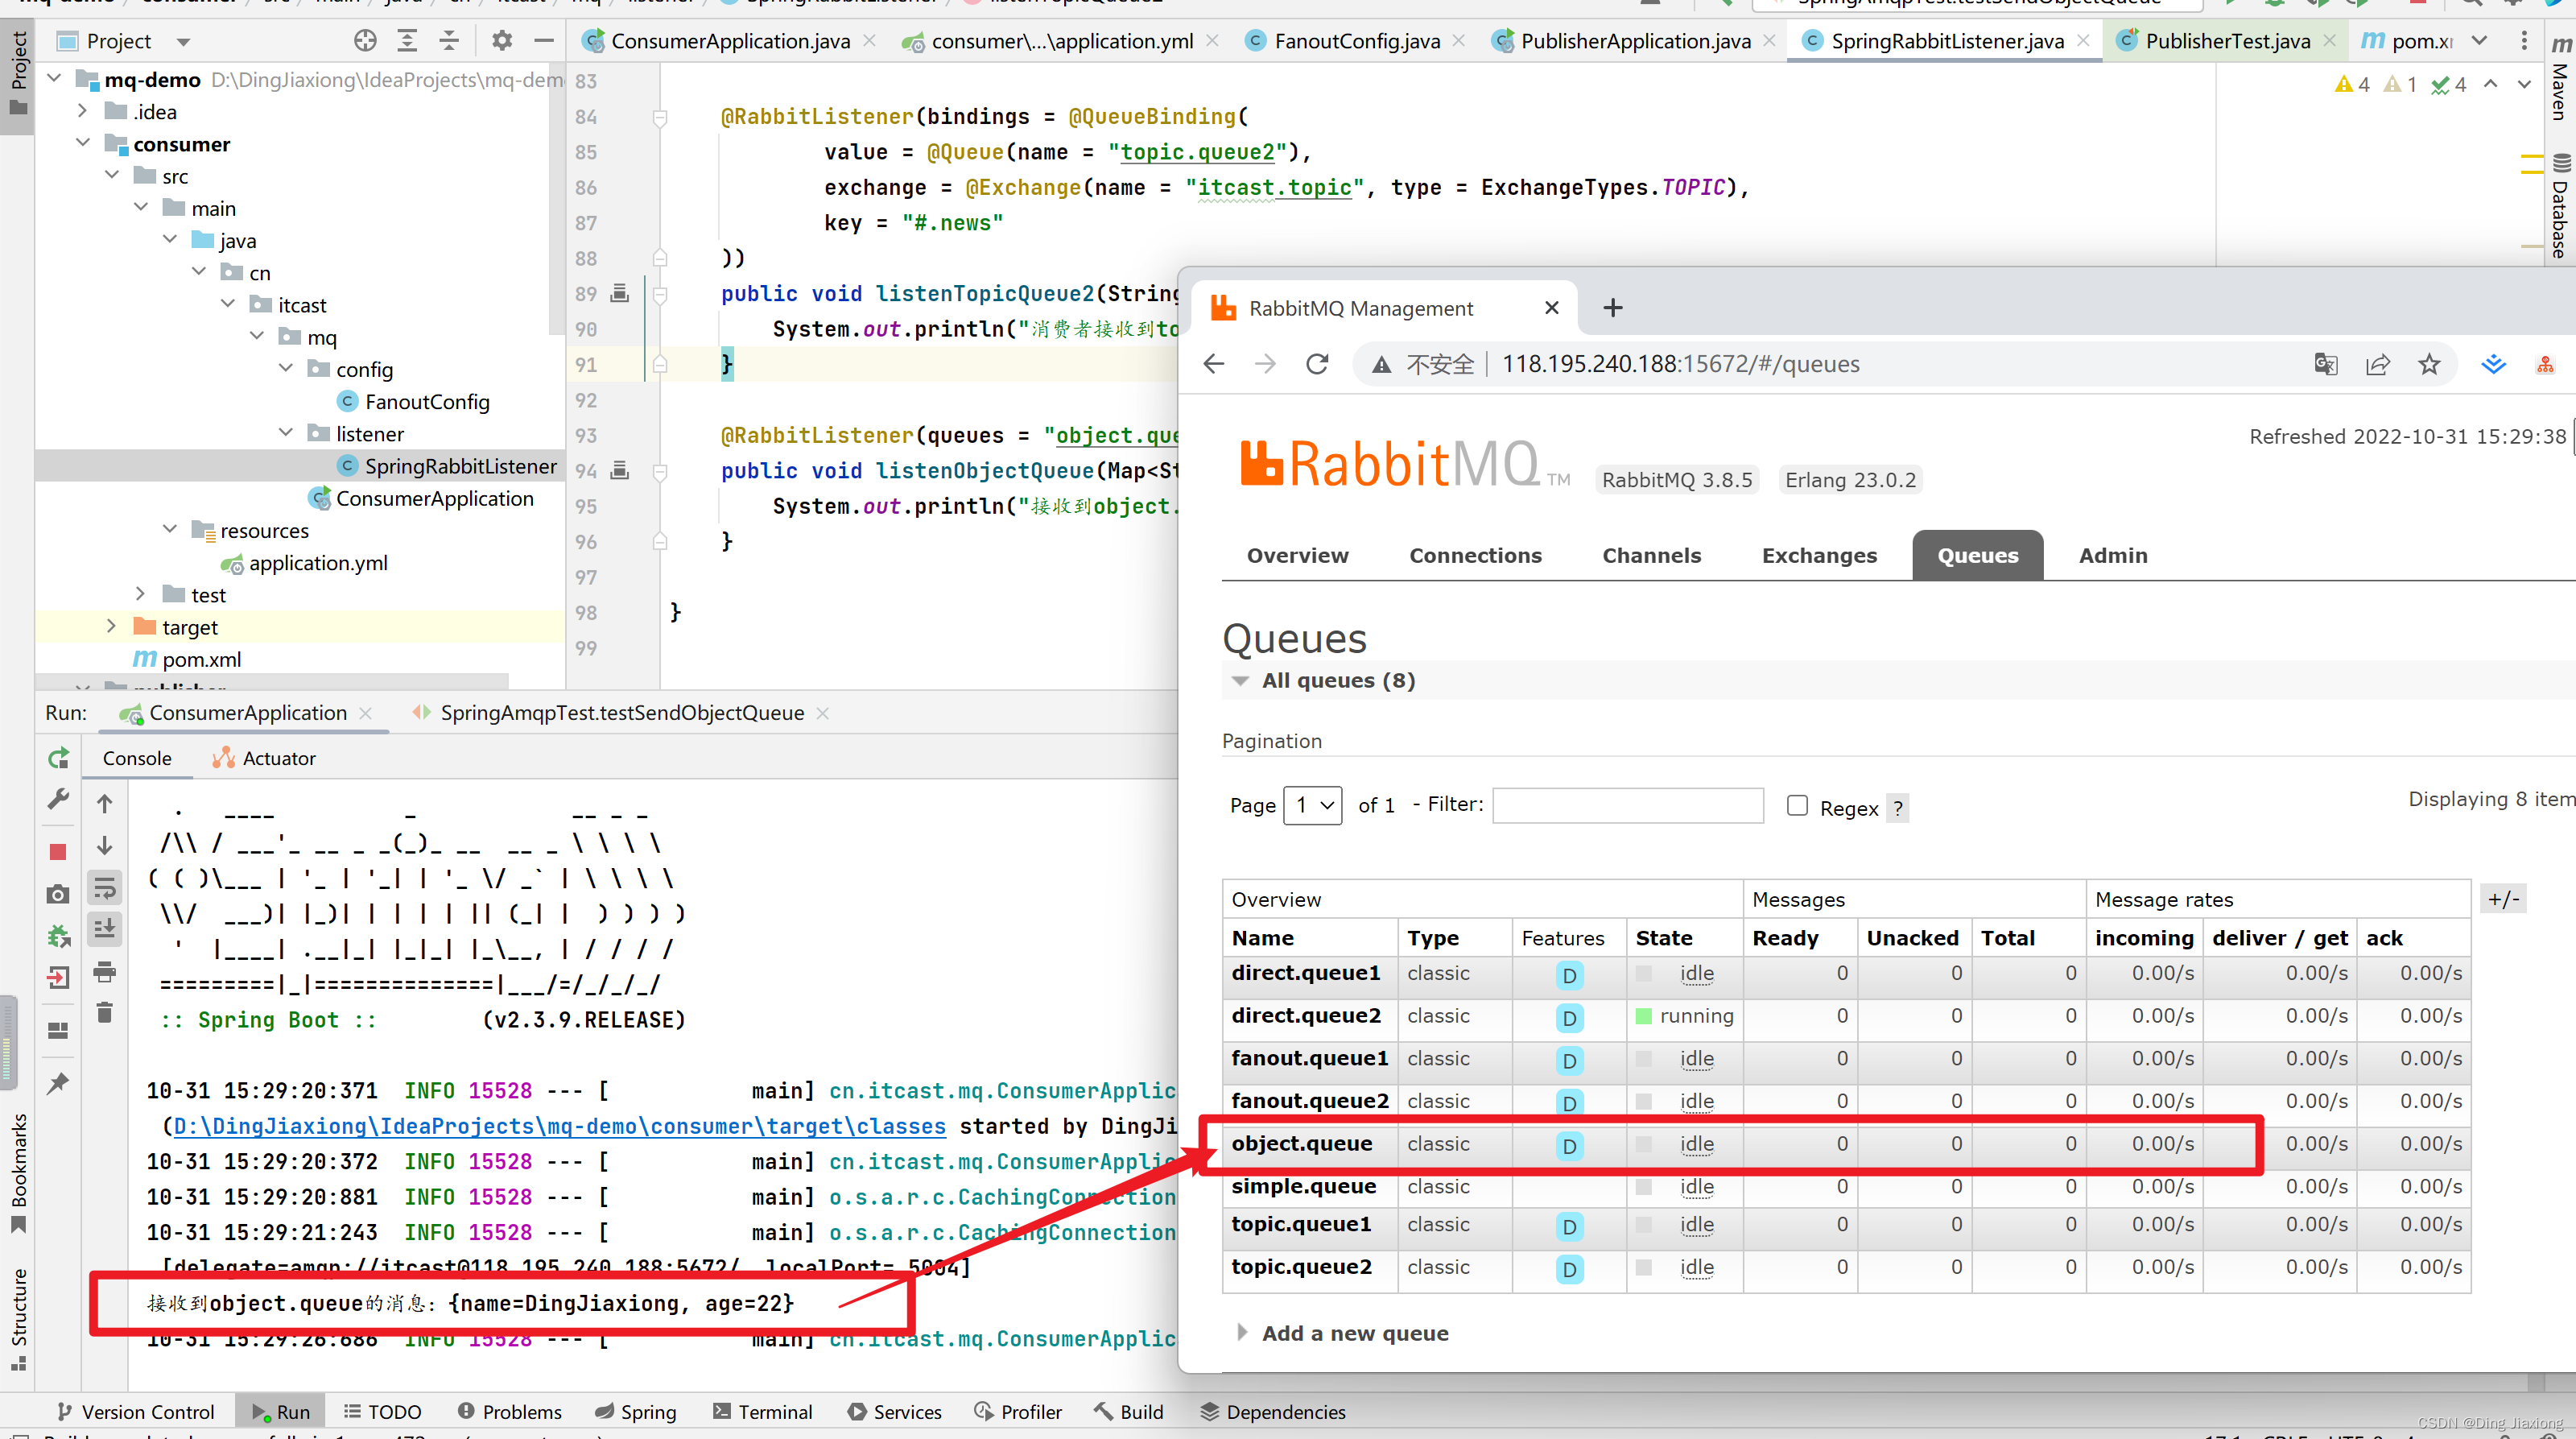
Task: Click Overview tab in RabbitMQ Management
Action: (x=1297, y=556)
